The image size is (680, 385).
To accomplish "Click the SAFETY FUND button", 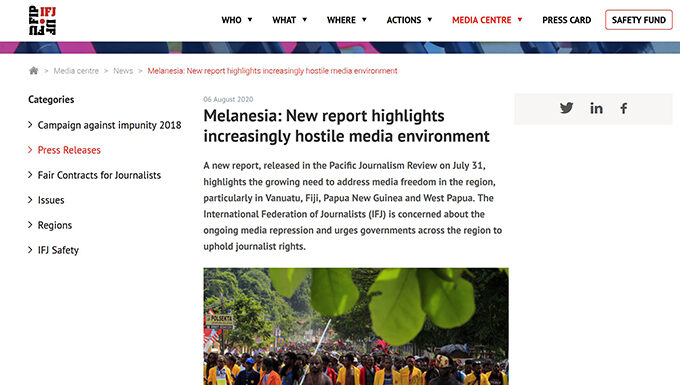I will 639,20.
